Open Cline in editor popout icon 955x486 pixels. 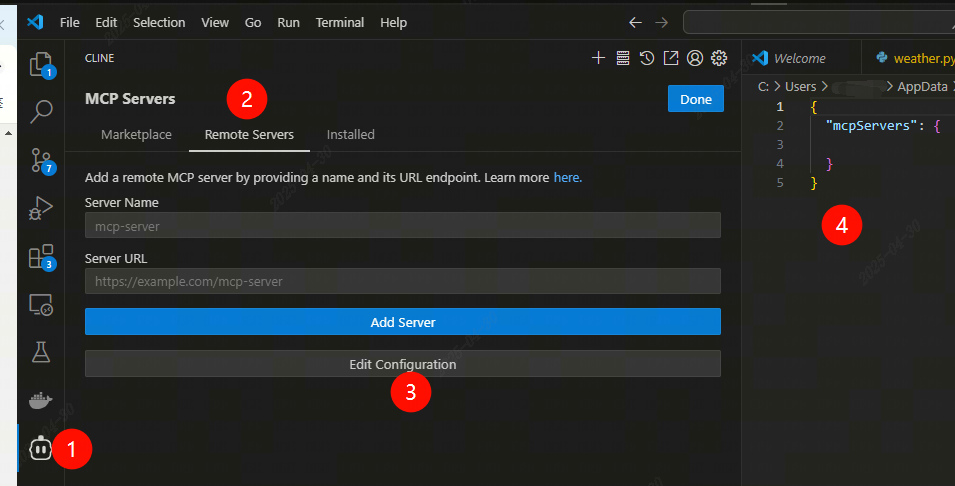tap(671, 58)
